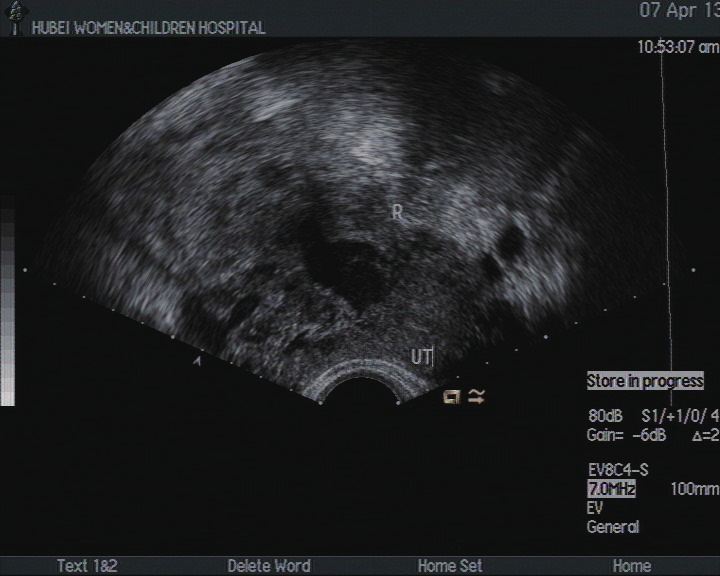Click the General exam preset label
720x576 pixels.
(x=612, y=527)
